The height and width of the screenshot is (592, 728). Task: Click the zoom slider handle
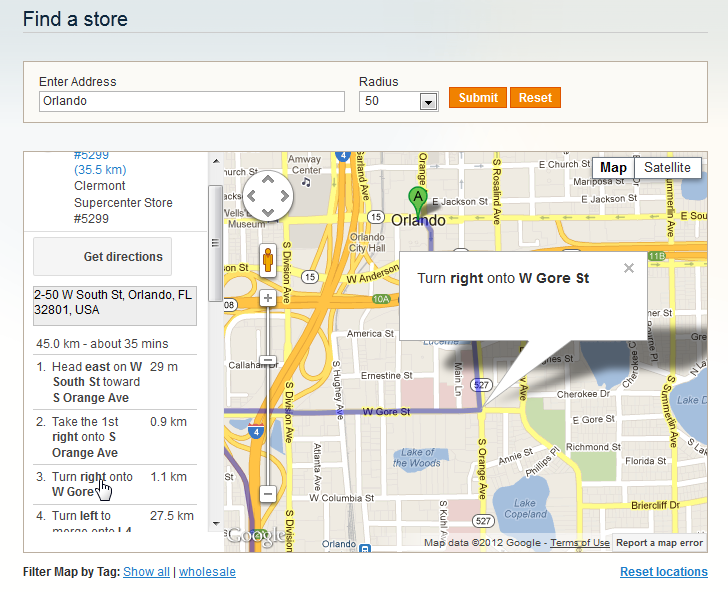tap(268, 360)
